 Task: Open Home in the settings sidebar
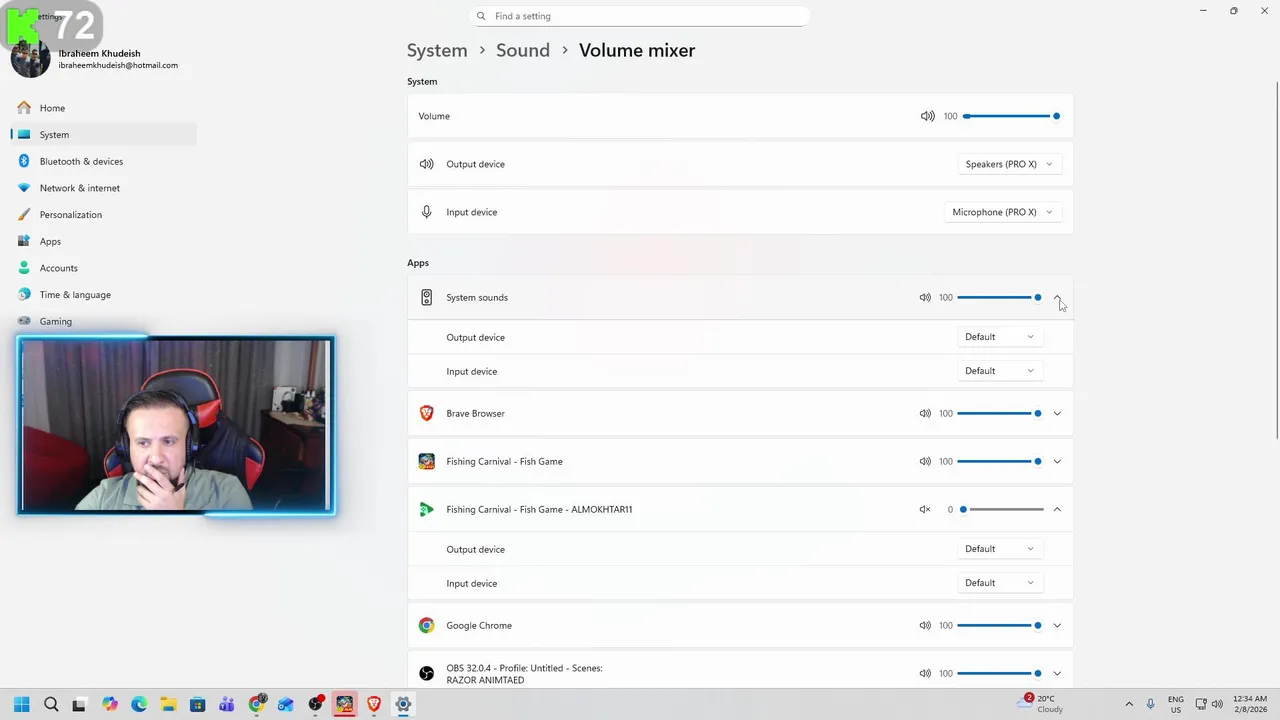click(x=104, y=108)
